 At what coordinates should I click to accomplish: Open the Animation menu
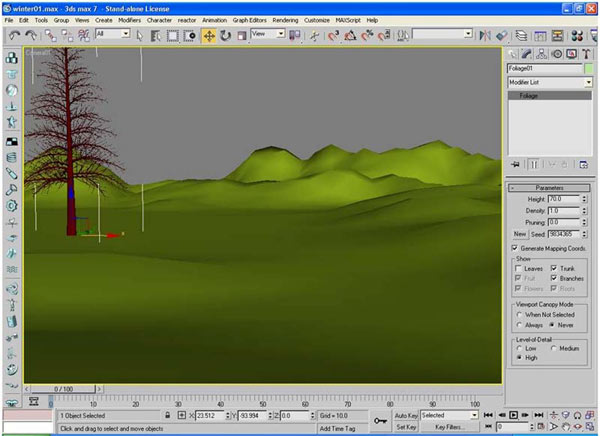(x=214, y=20)
